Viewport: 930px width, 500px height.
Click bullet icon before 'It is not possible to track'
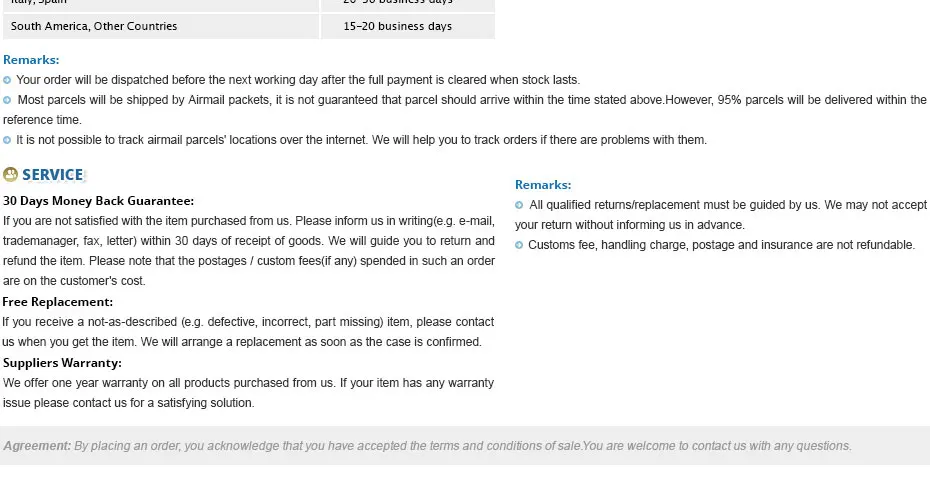click(x=7, y=141)
